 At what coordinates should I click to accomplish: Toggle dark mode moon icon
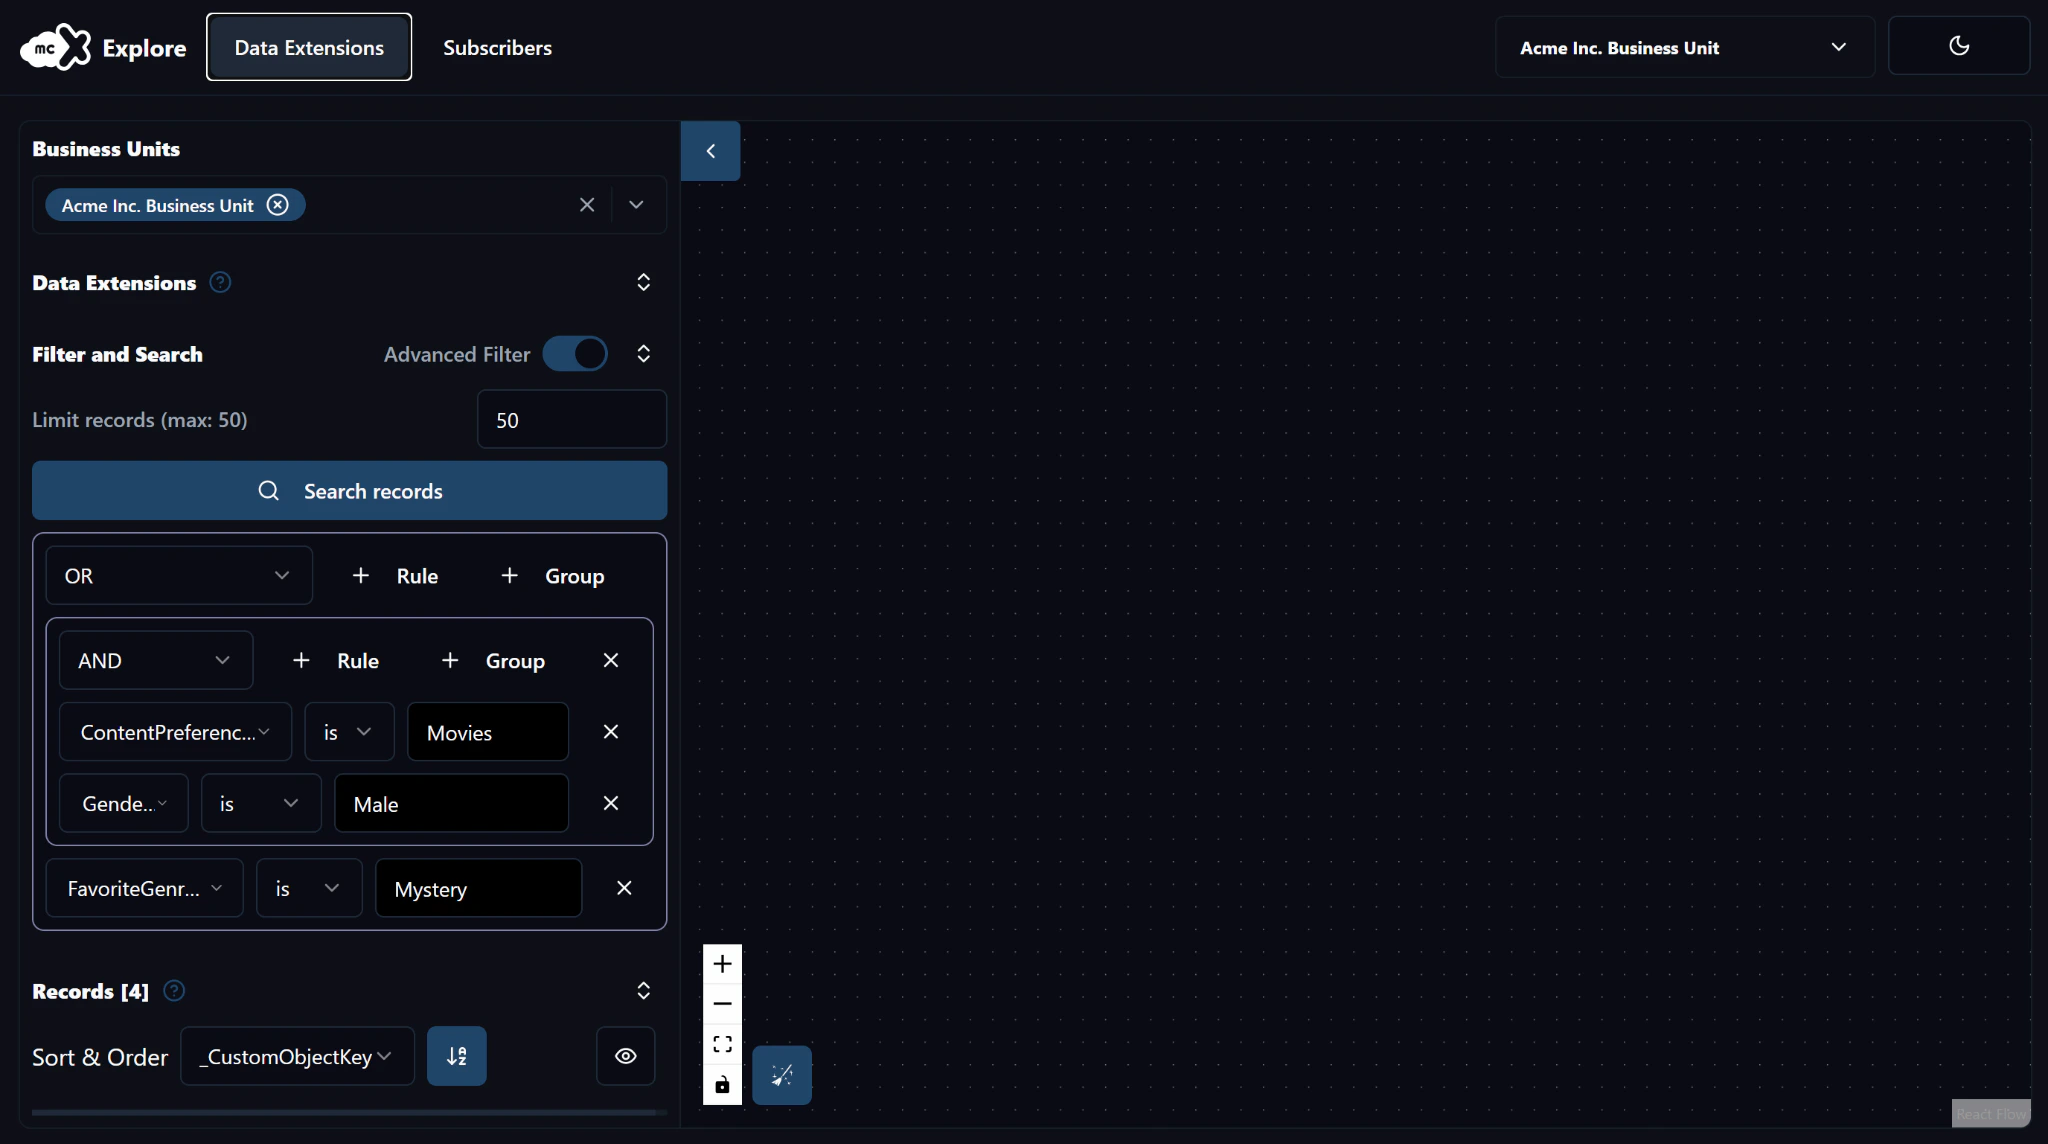tap(1958, 46)
